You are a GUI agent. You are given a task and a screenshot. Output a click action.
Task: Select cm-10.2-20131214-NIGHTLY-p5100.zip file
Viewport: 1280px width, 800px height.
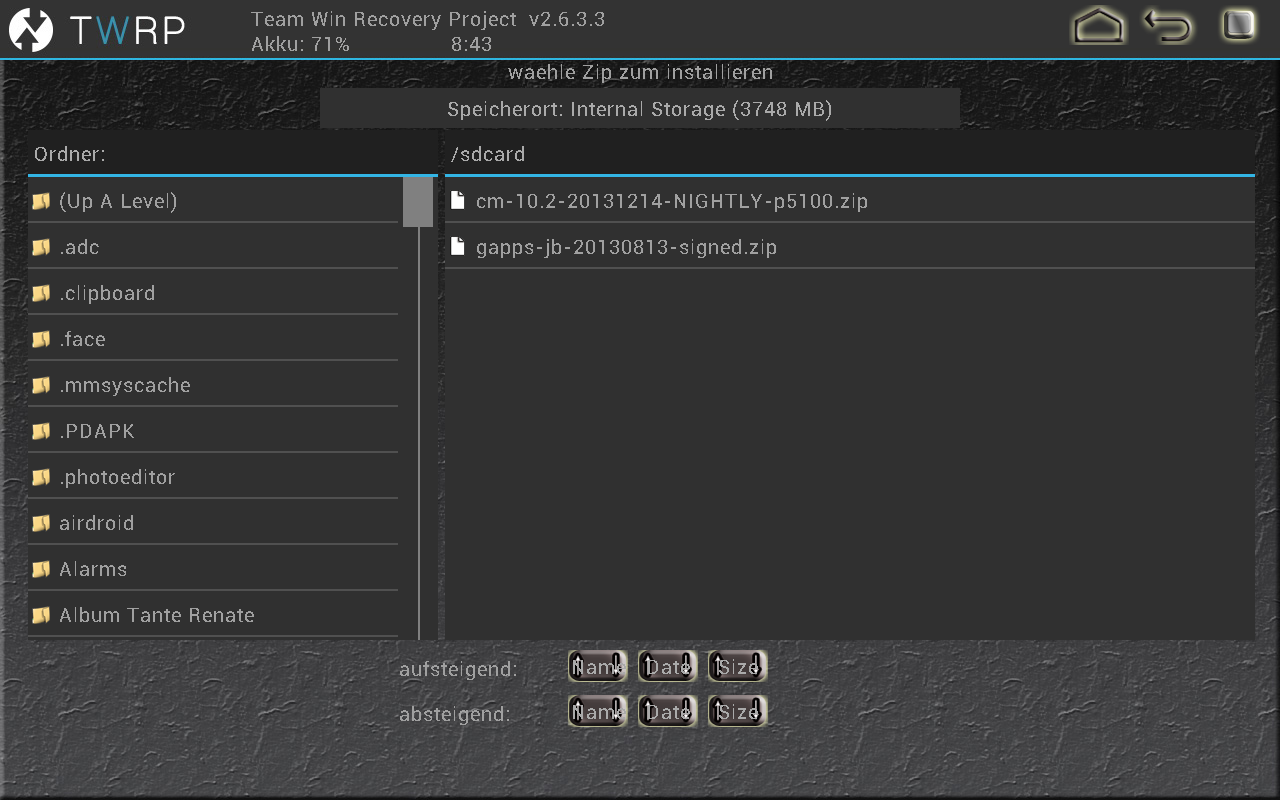click(x=672, y=201)
